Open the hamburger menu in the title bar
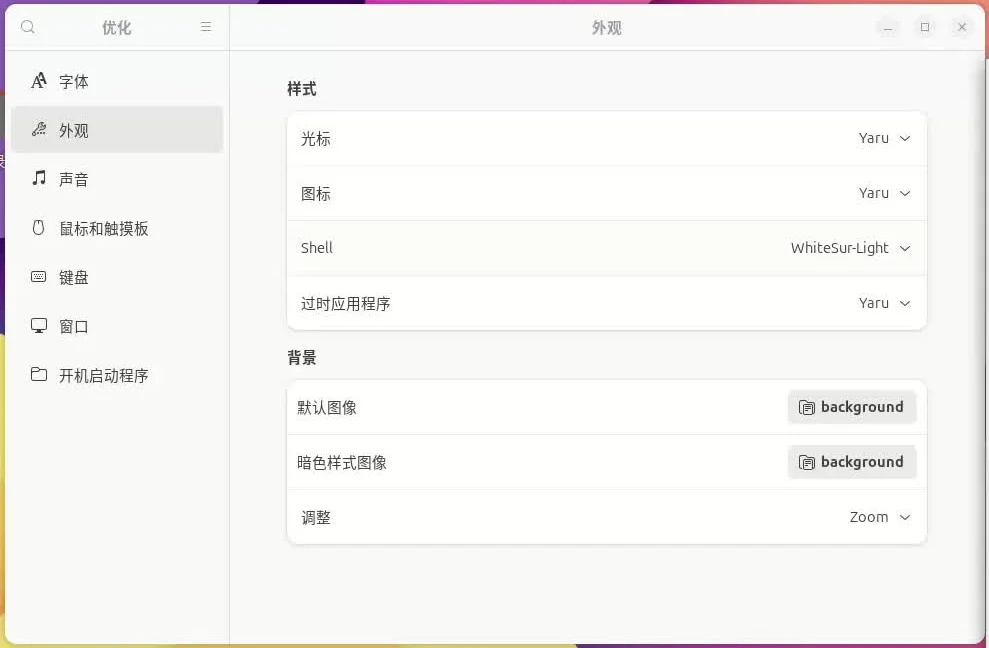The width and height of the screenshot is (989, 648). [x=206, y=27]
